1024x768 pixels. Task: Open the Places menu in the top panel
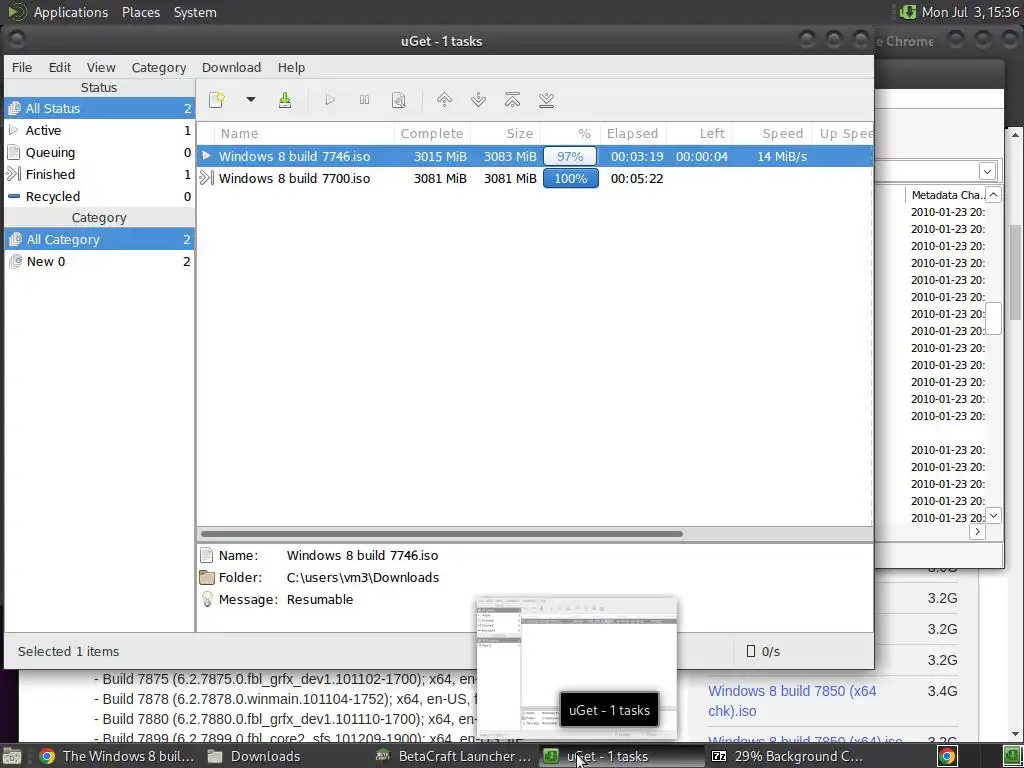[x=140, y=12]
